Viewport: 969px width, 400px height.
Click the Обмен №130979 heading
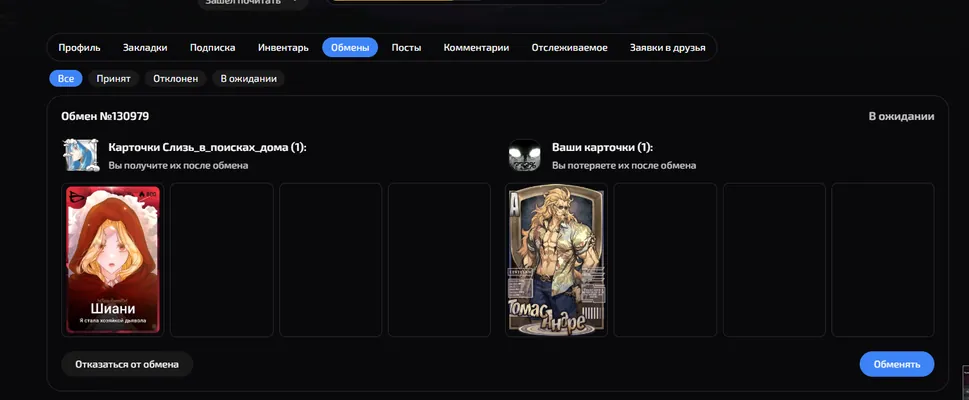click(105, 116)
